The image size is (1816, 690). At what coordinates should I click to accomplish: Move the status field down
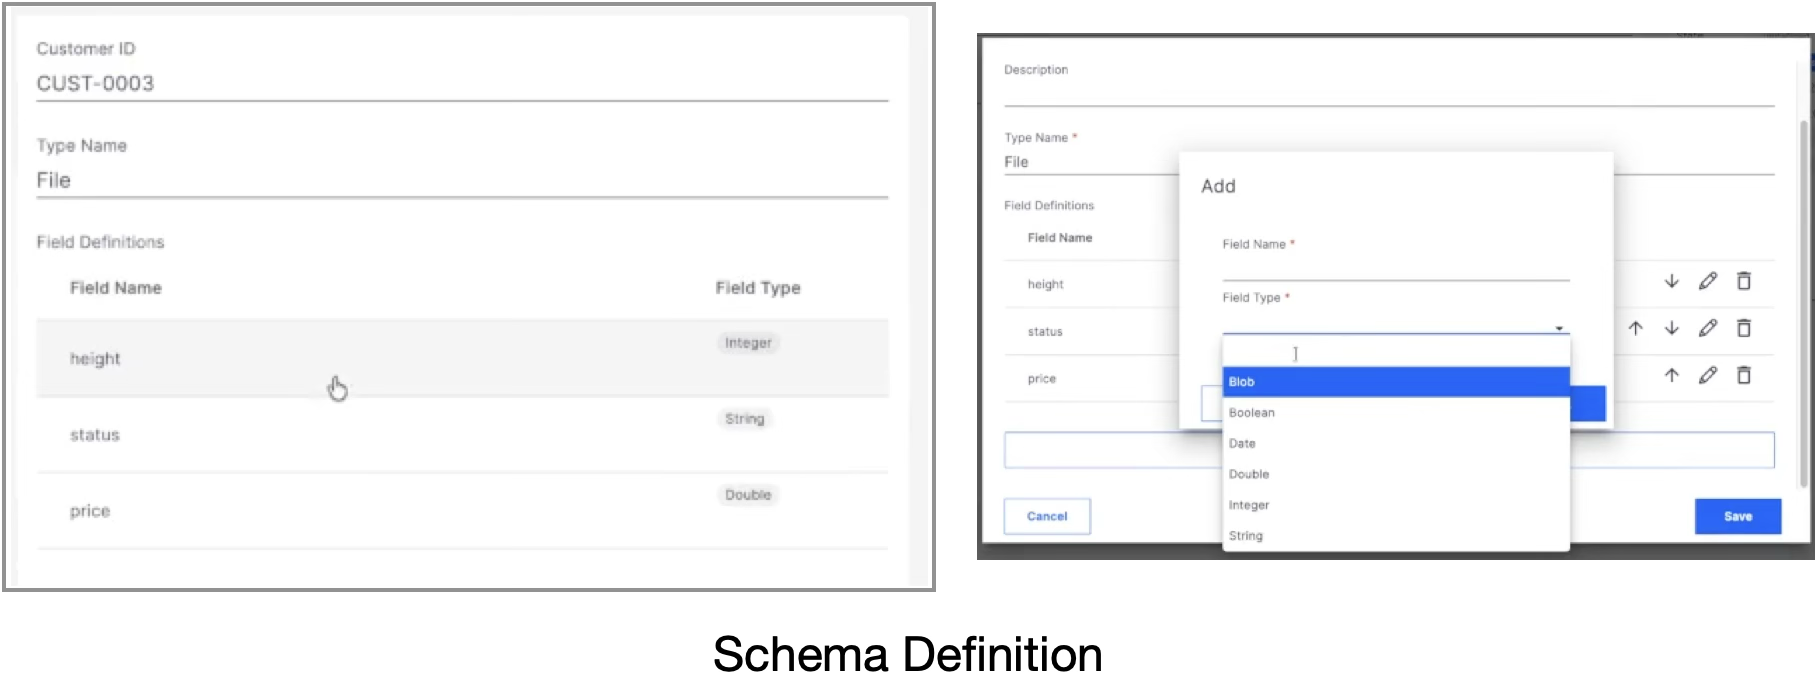click(x=1671, y=328)
